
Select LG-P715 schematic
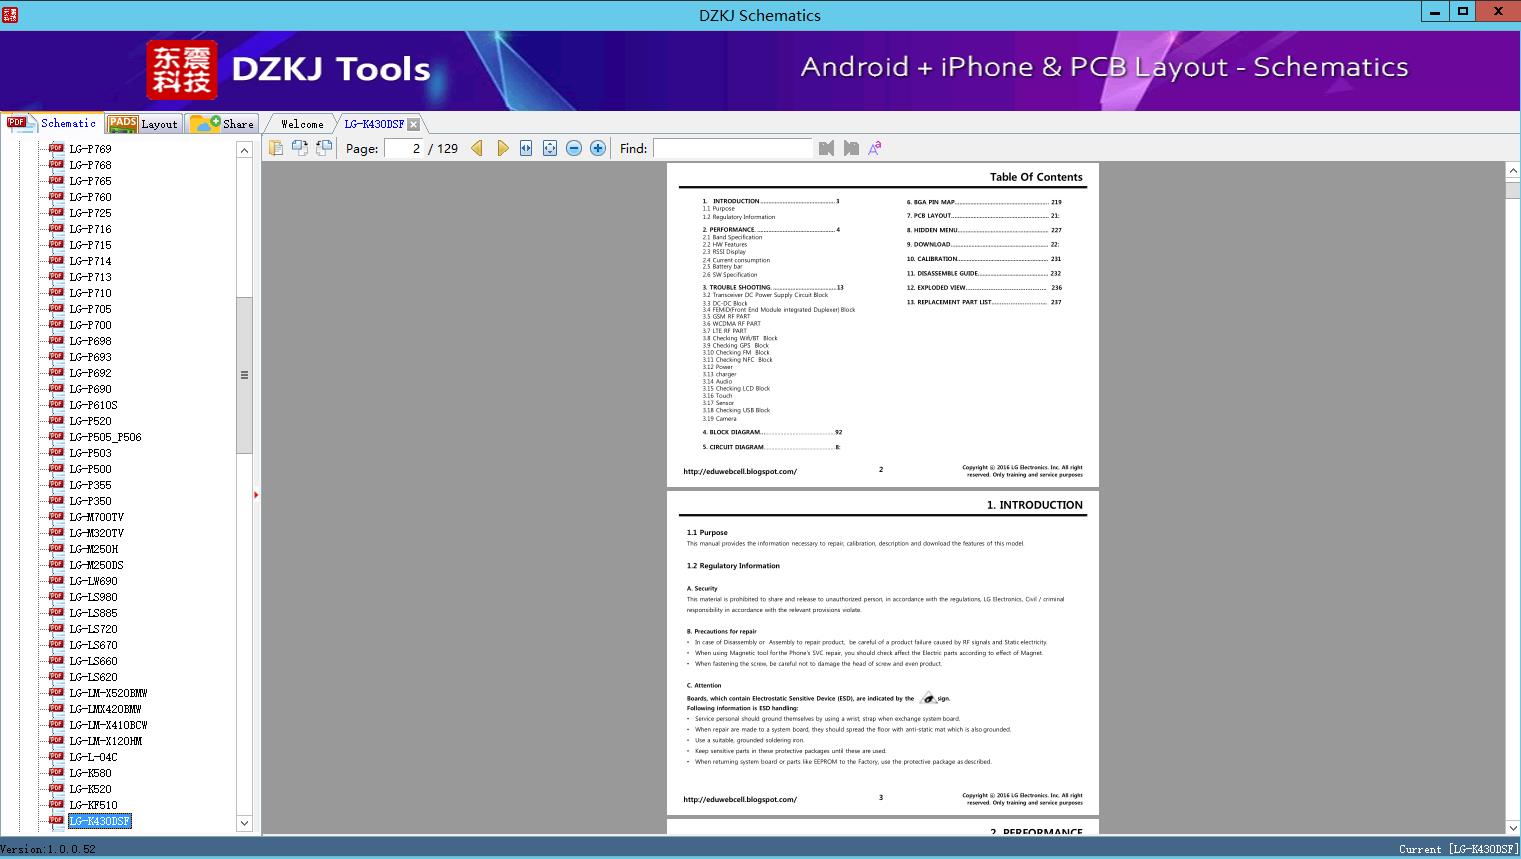(x=90, y=245)
